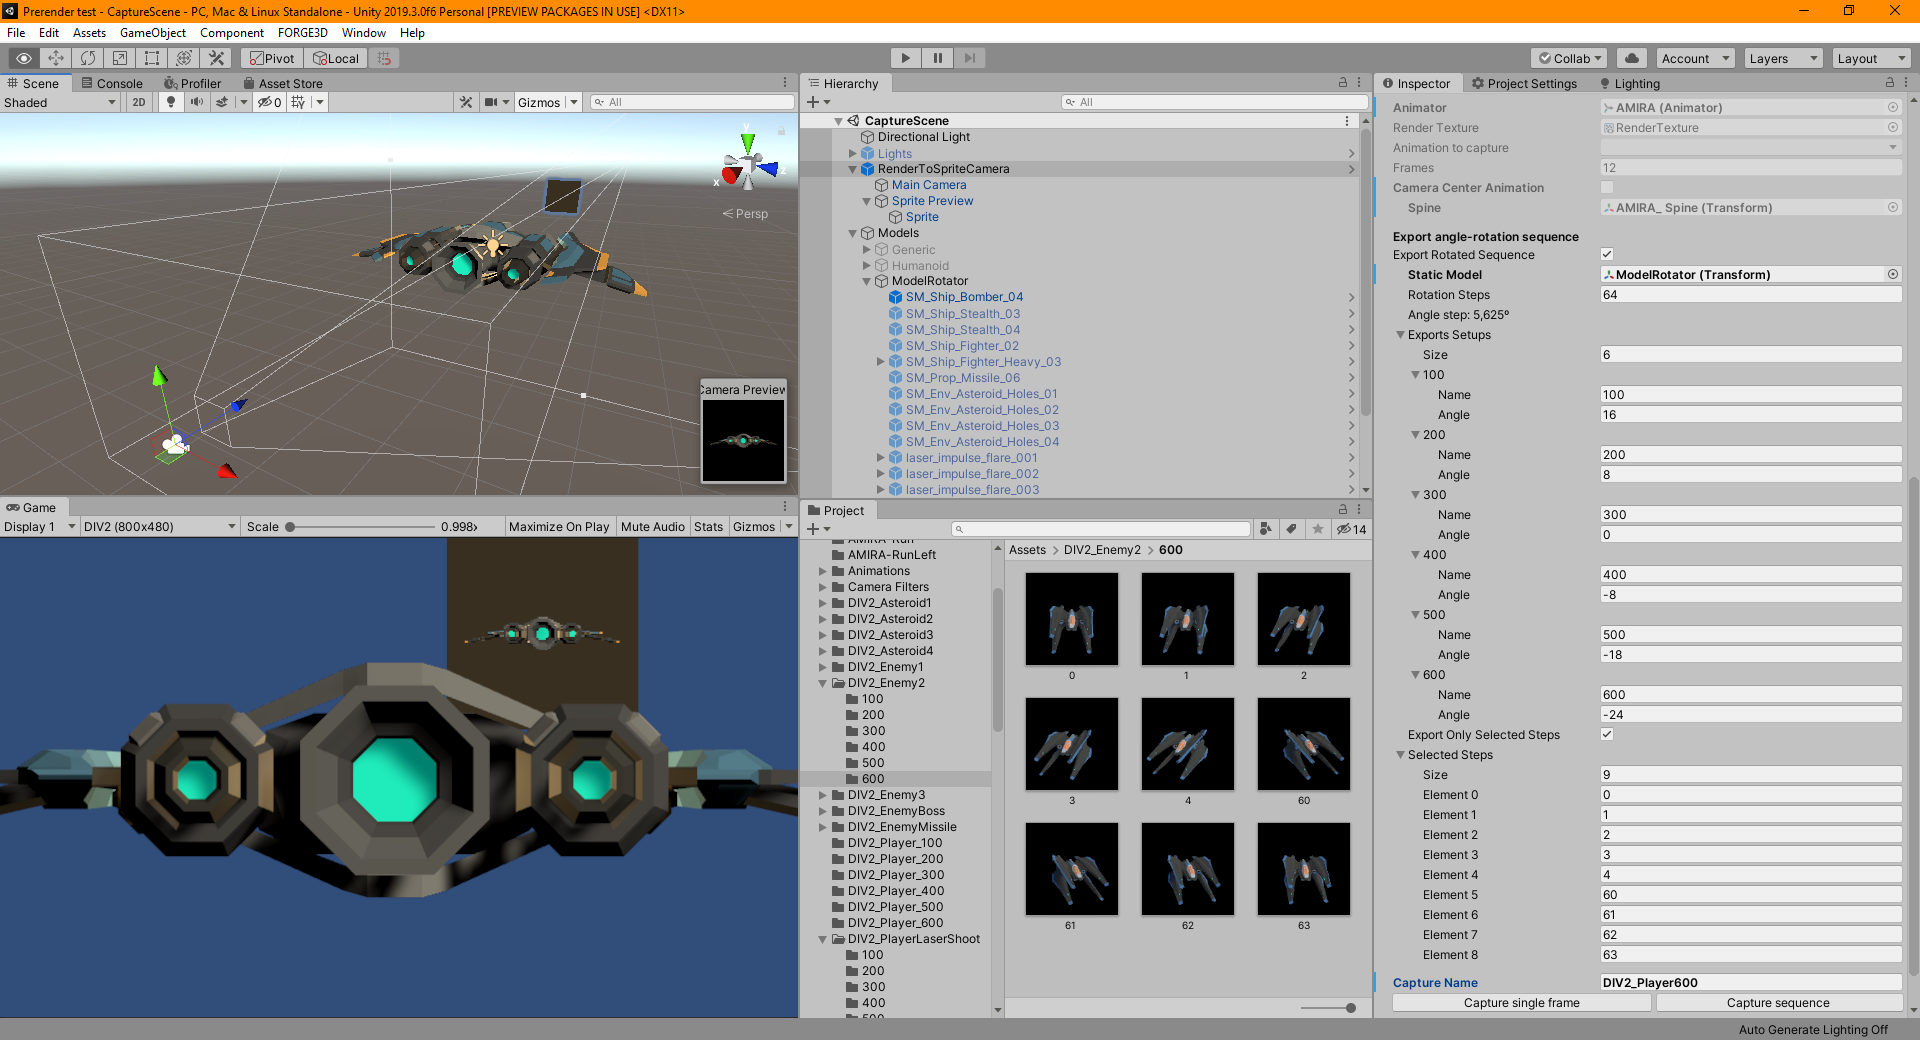Toggle scene grid visibility icon
The width and height of the screenshot is (1920, 1040).
(298, 102)
